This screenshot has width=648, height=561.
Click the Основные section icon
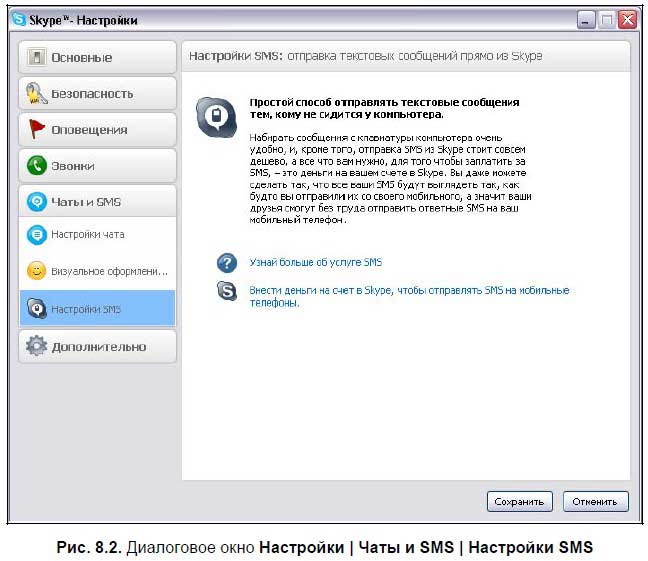coord(37,58)
